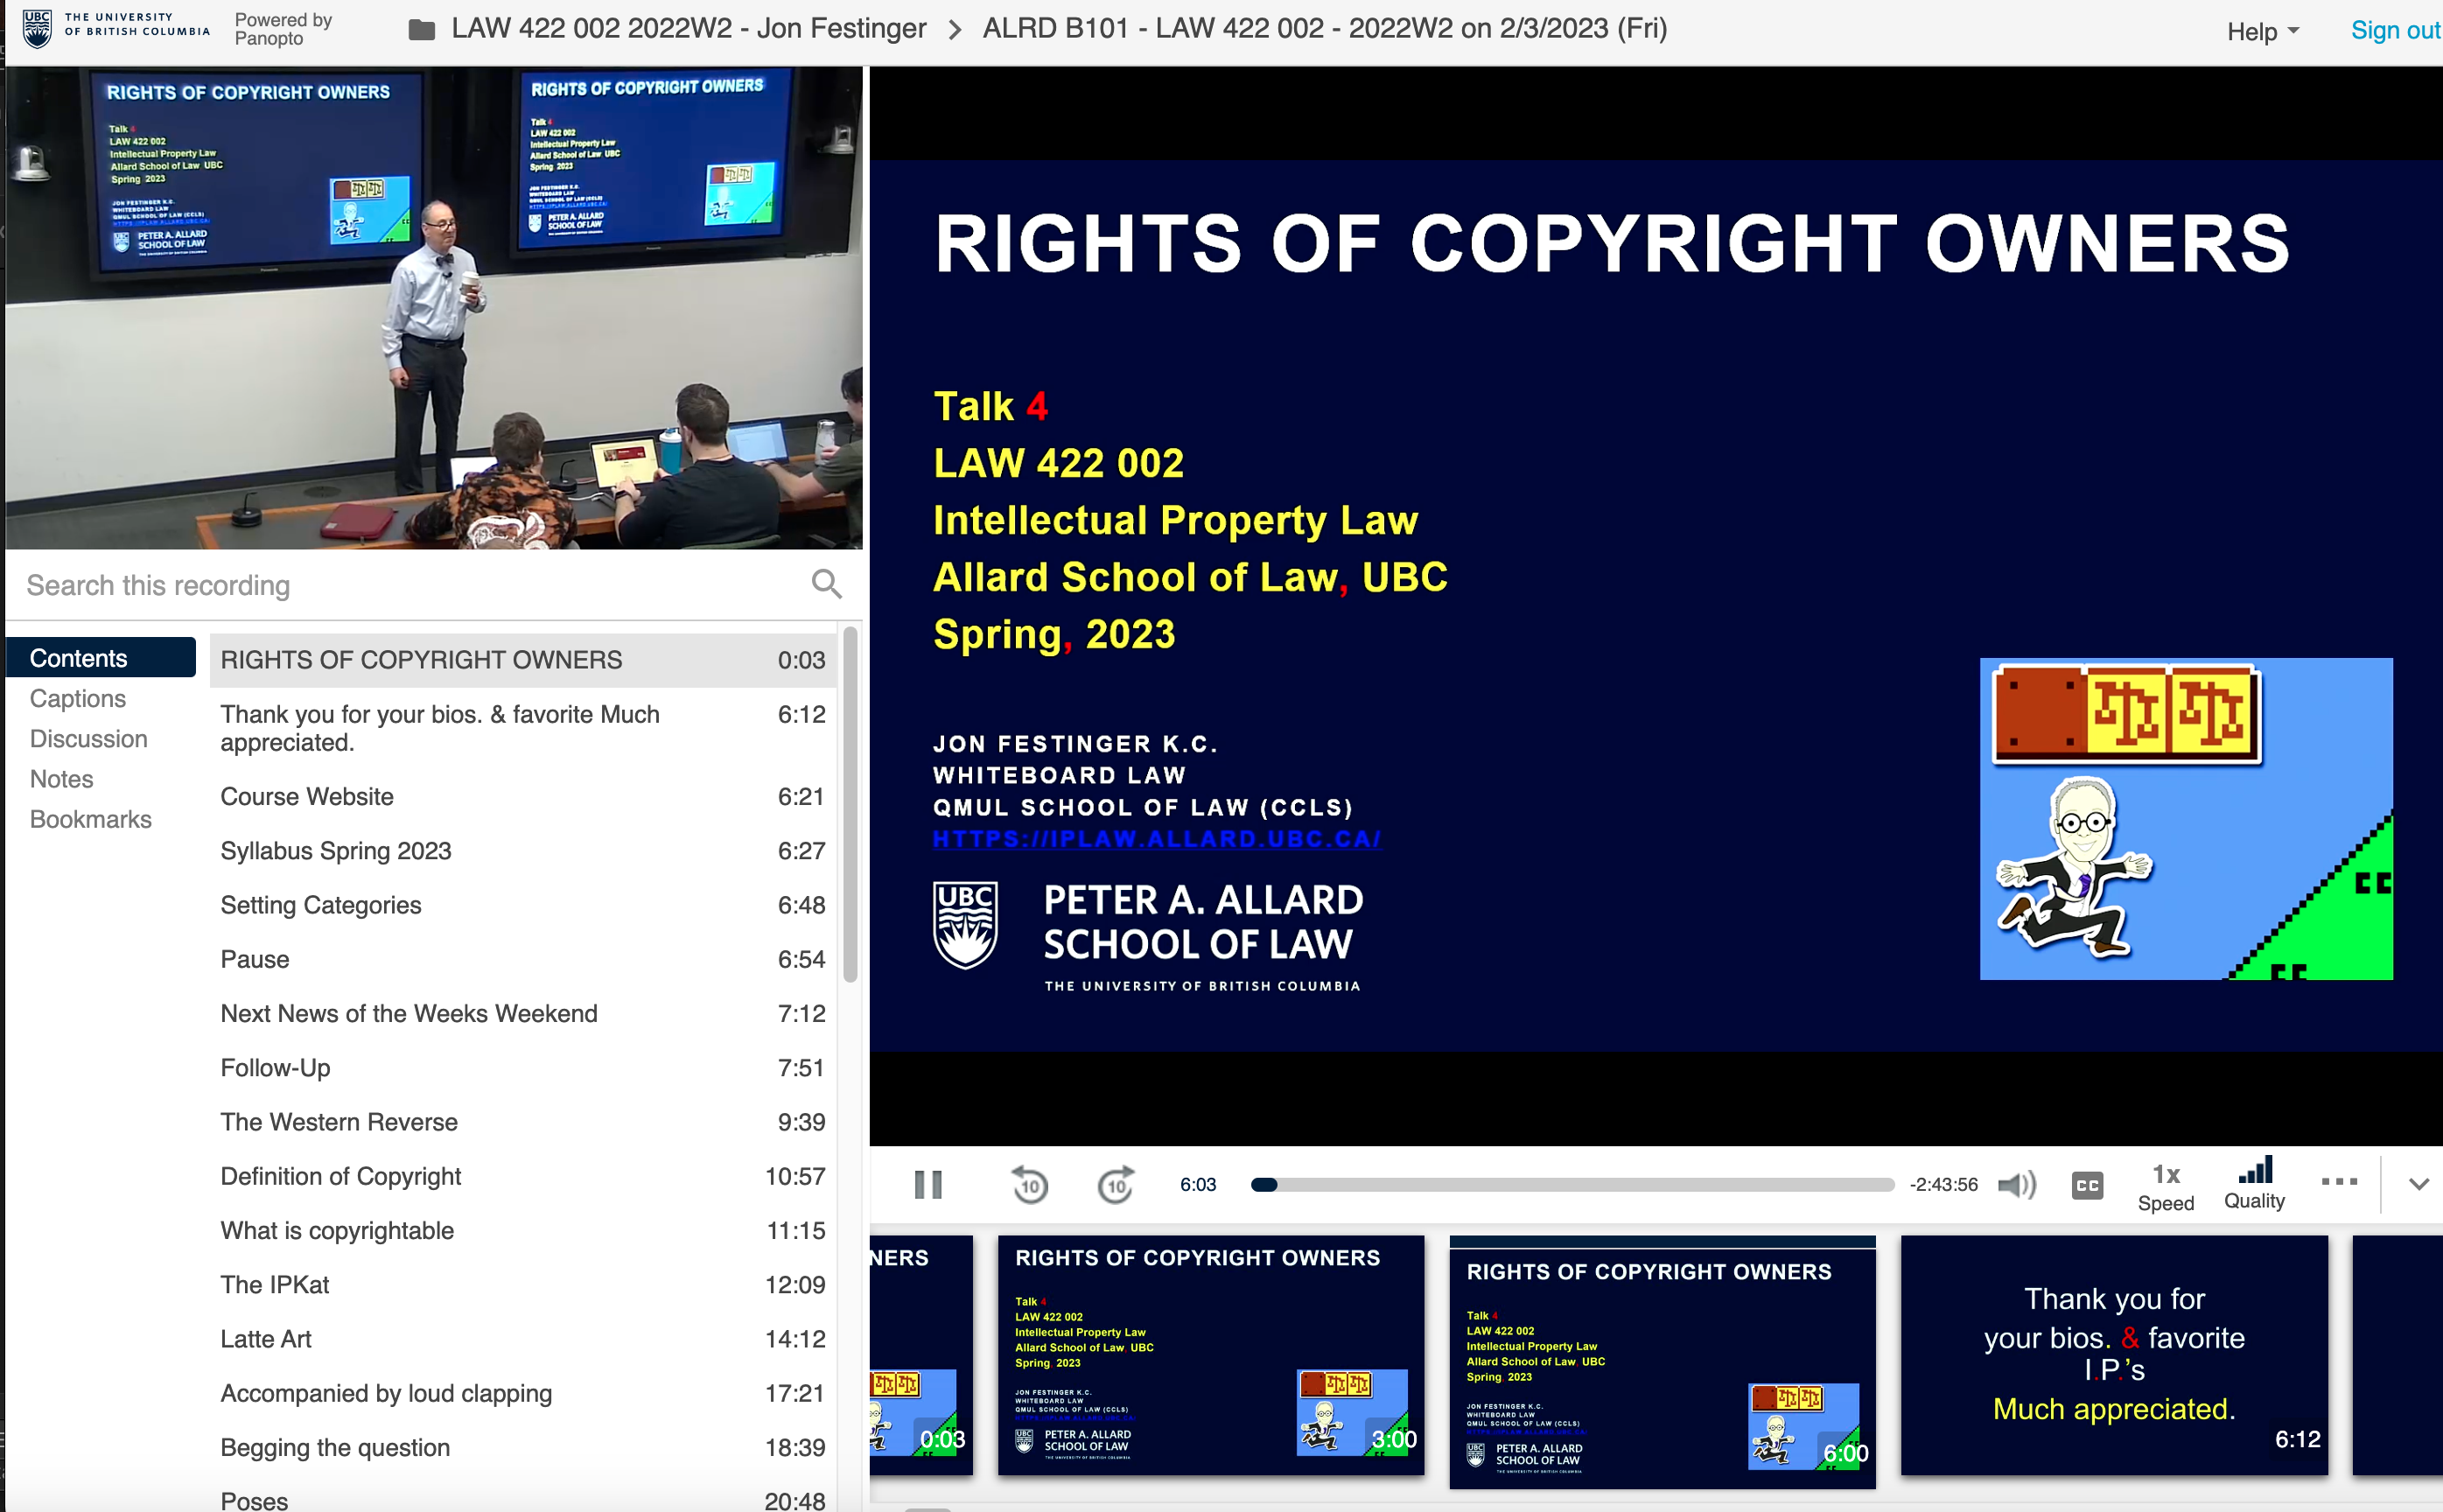
Task: Click the iplaw.allard.ubc.ca slide link
Action: pyautogui.click(x=1156, y=839)
